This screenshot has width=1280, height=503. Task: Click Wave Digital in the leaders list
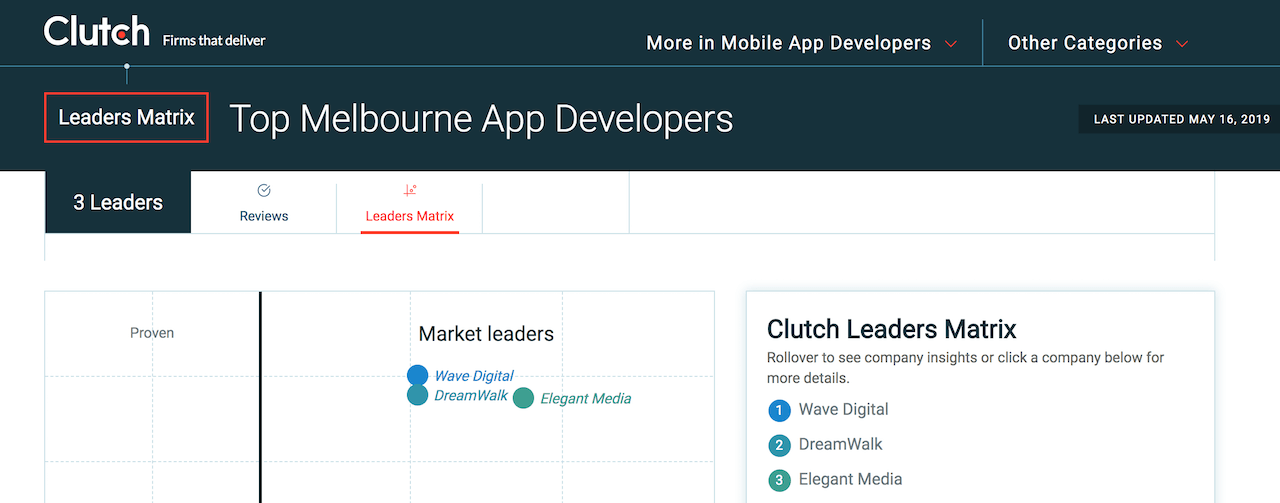[843, 409]
